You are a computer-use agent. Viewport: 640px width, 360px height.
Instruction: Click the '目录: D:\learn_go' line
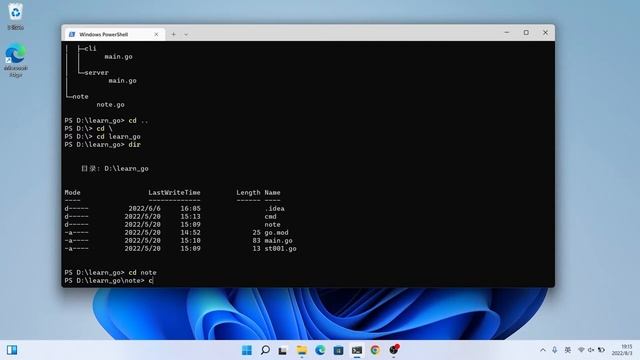click(x=115, y=169)
